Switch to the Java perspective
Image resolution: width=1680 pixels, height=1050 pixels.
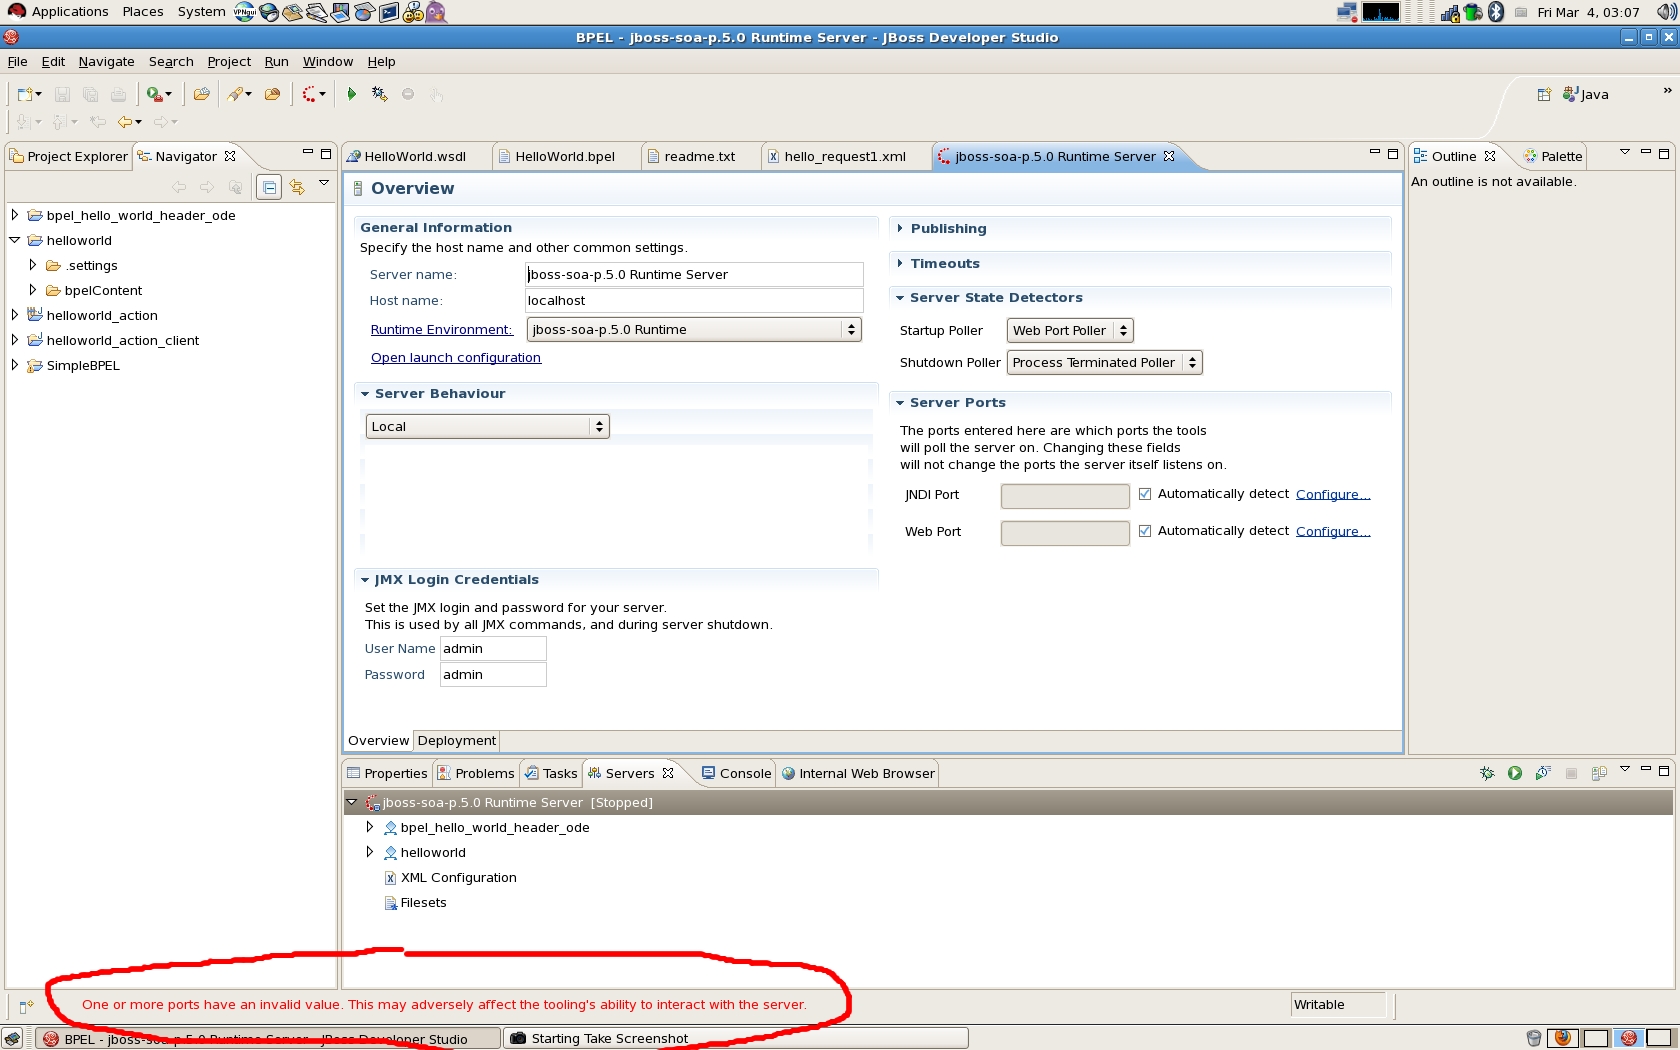point(1586,94)
